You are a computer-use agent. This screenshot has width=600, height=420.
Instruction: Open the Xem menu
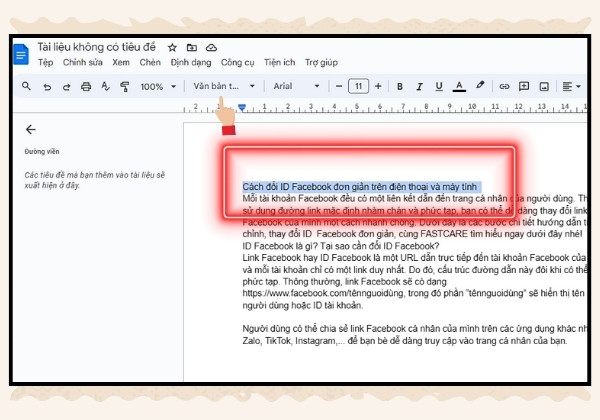(x=121, y=62)
